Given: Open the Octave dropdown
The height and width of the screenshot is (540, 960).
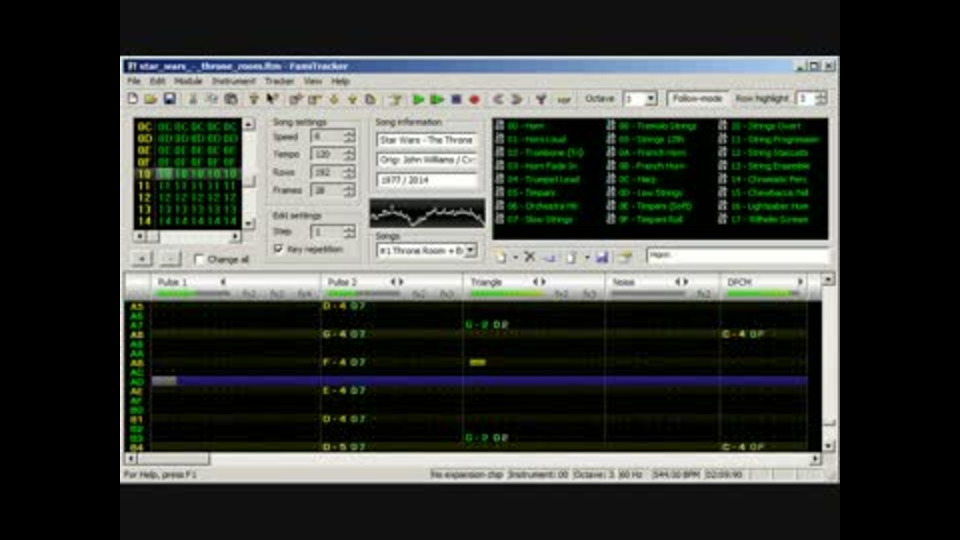Looking at the screenshot, I should coord(651,99).
